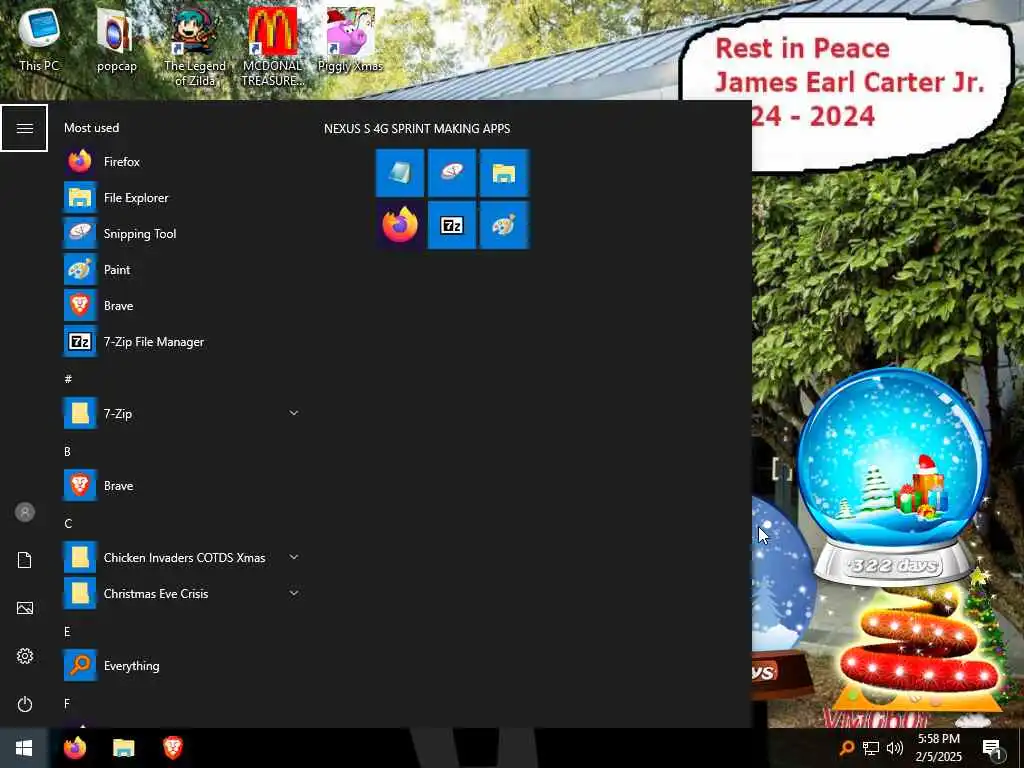
Task: Click the B section letter header
Action: point(67,451)
